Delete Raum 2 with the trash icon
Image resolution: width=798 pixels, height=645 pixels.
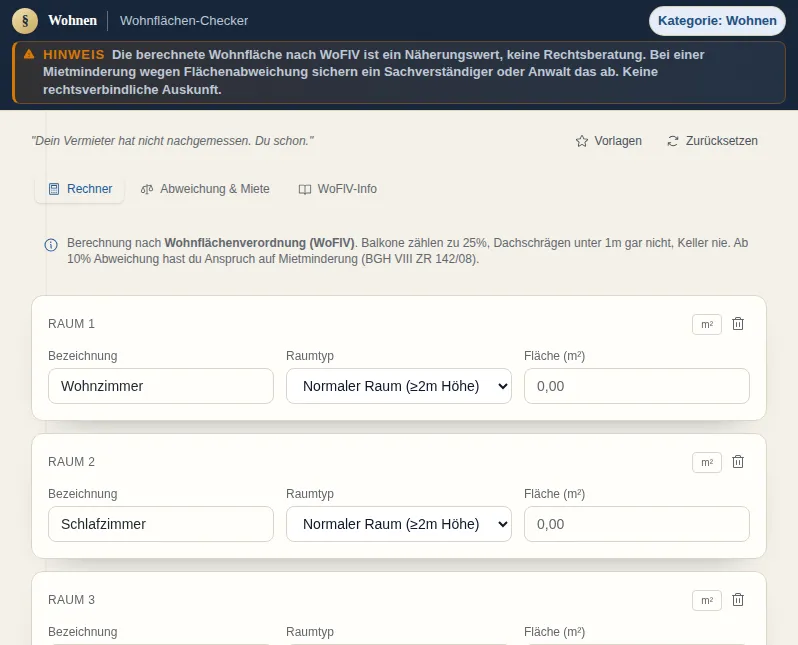pyautogui.click(x=738, y=462)
